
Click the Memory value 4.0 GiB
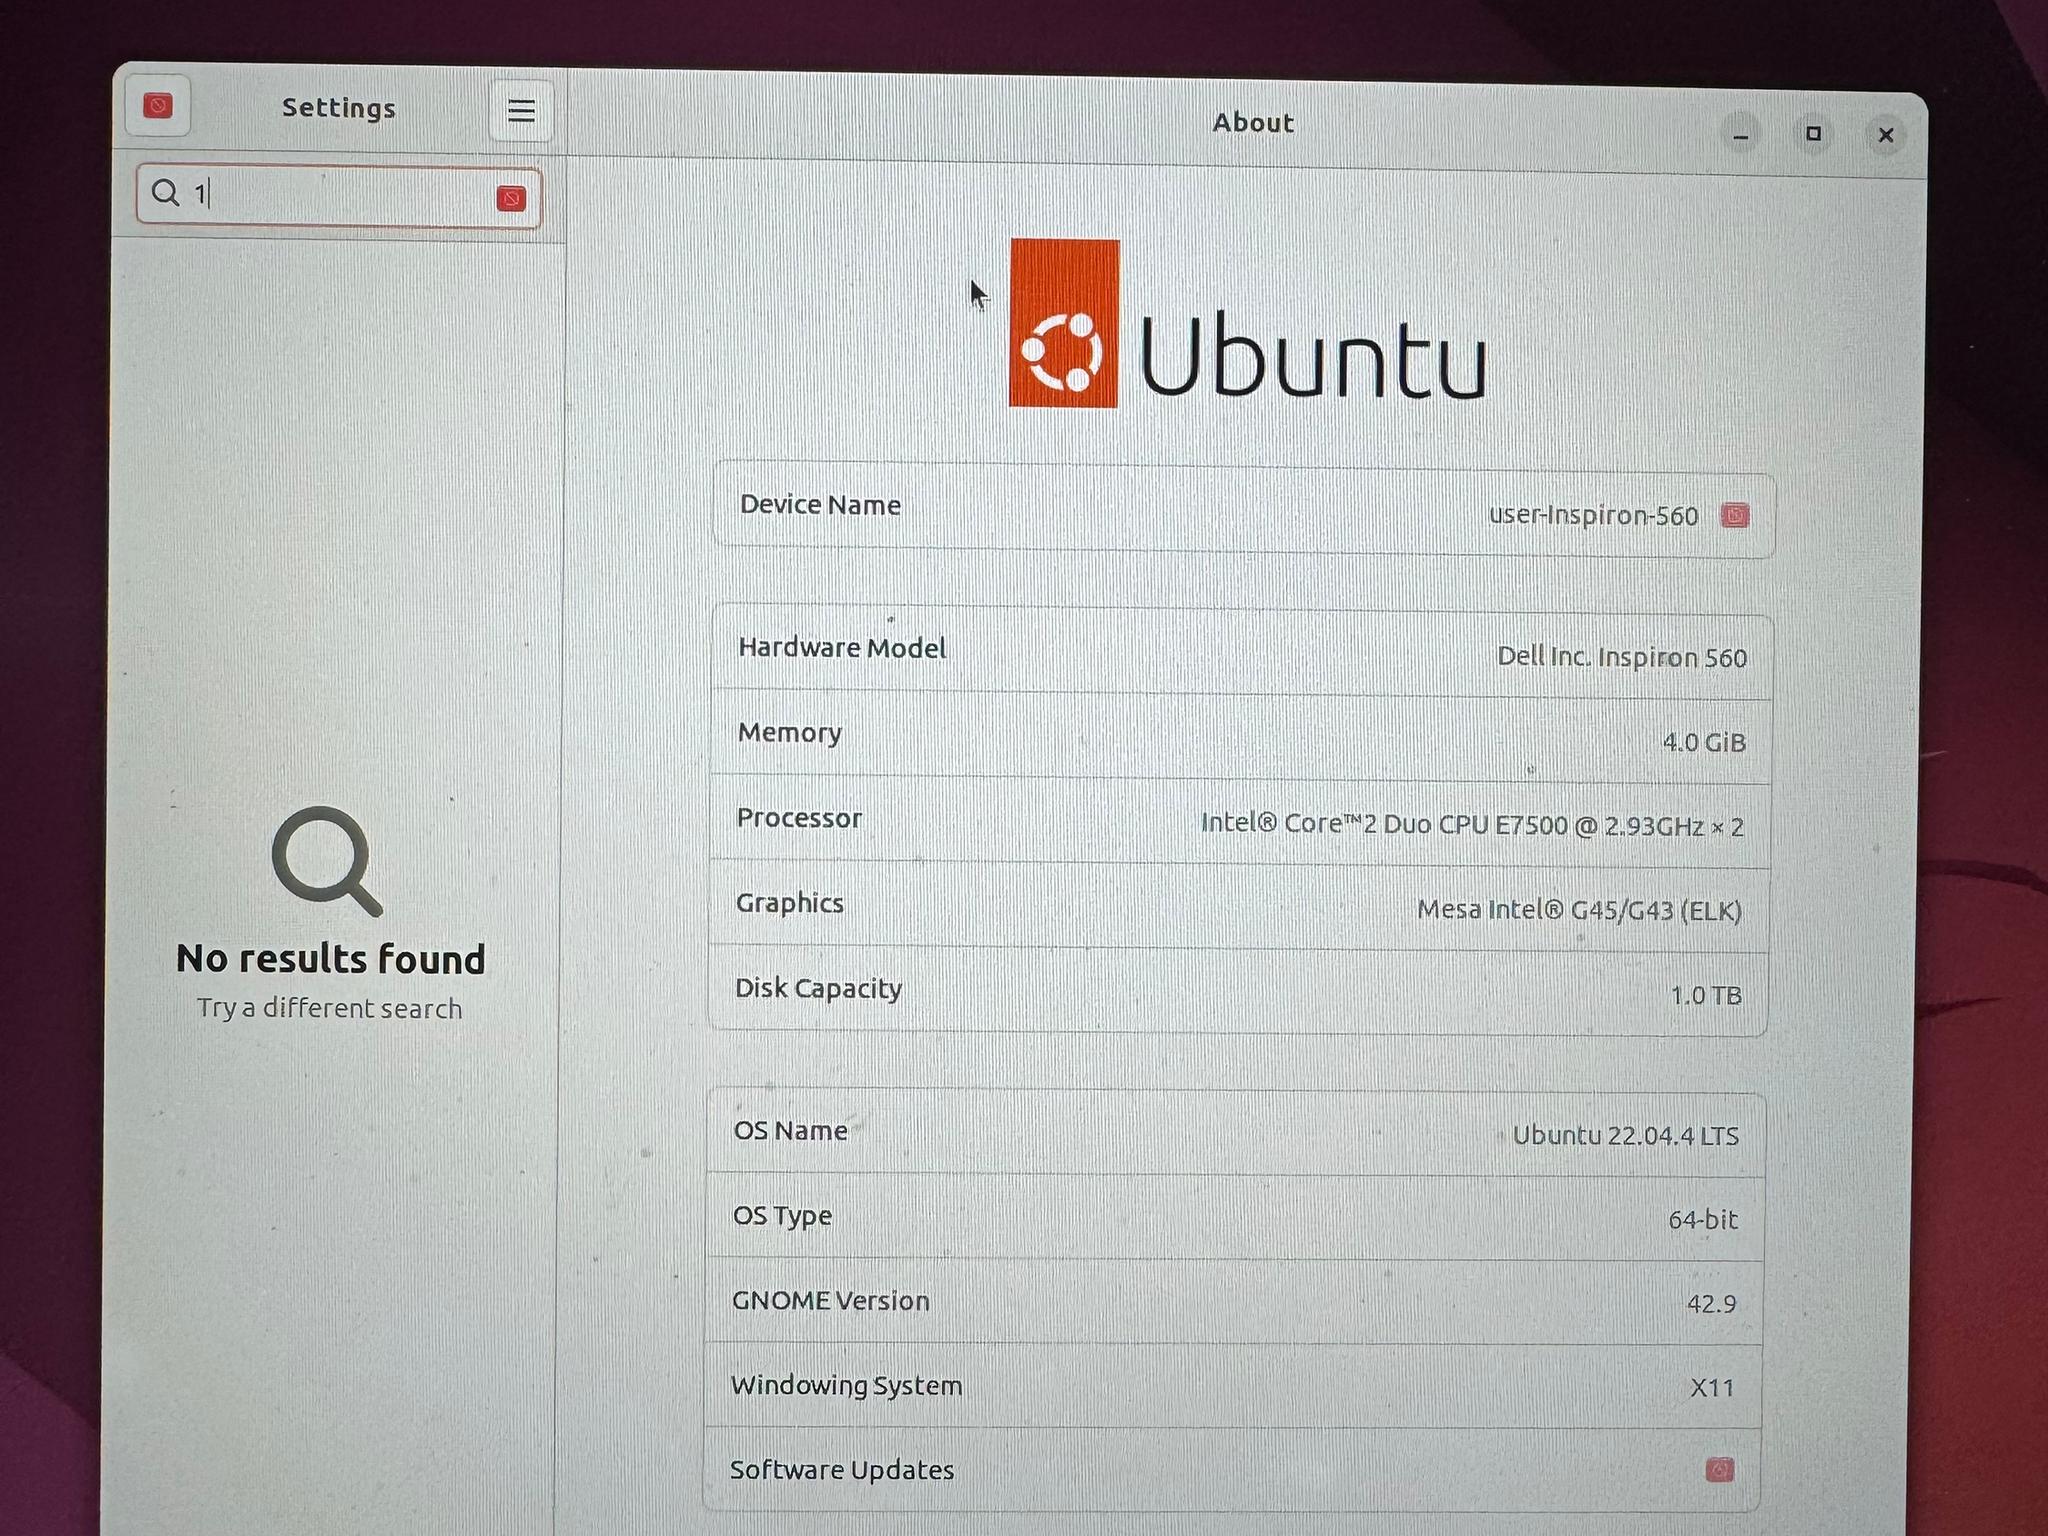coord(1704,742)
